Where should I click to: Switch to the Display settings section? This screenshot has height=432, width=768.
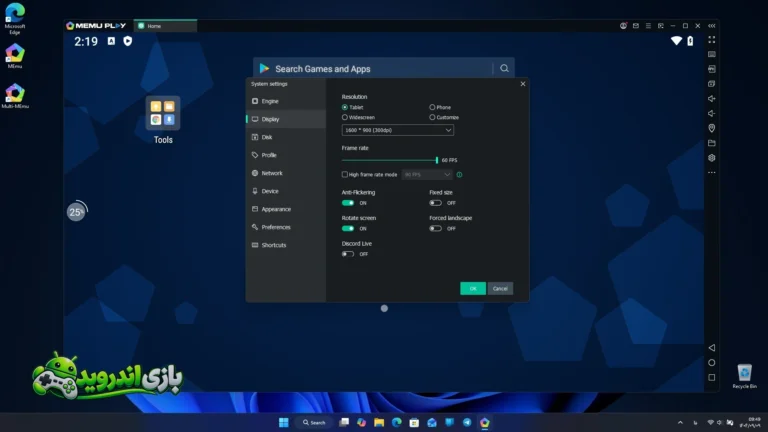[286, 119]
